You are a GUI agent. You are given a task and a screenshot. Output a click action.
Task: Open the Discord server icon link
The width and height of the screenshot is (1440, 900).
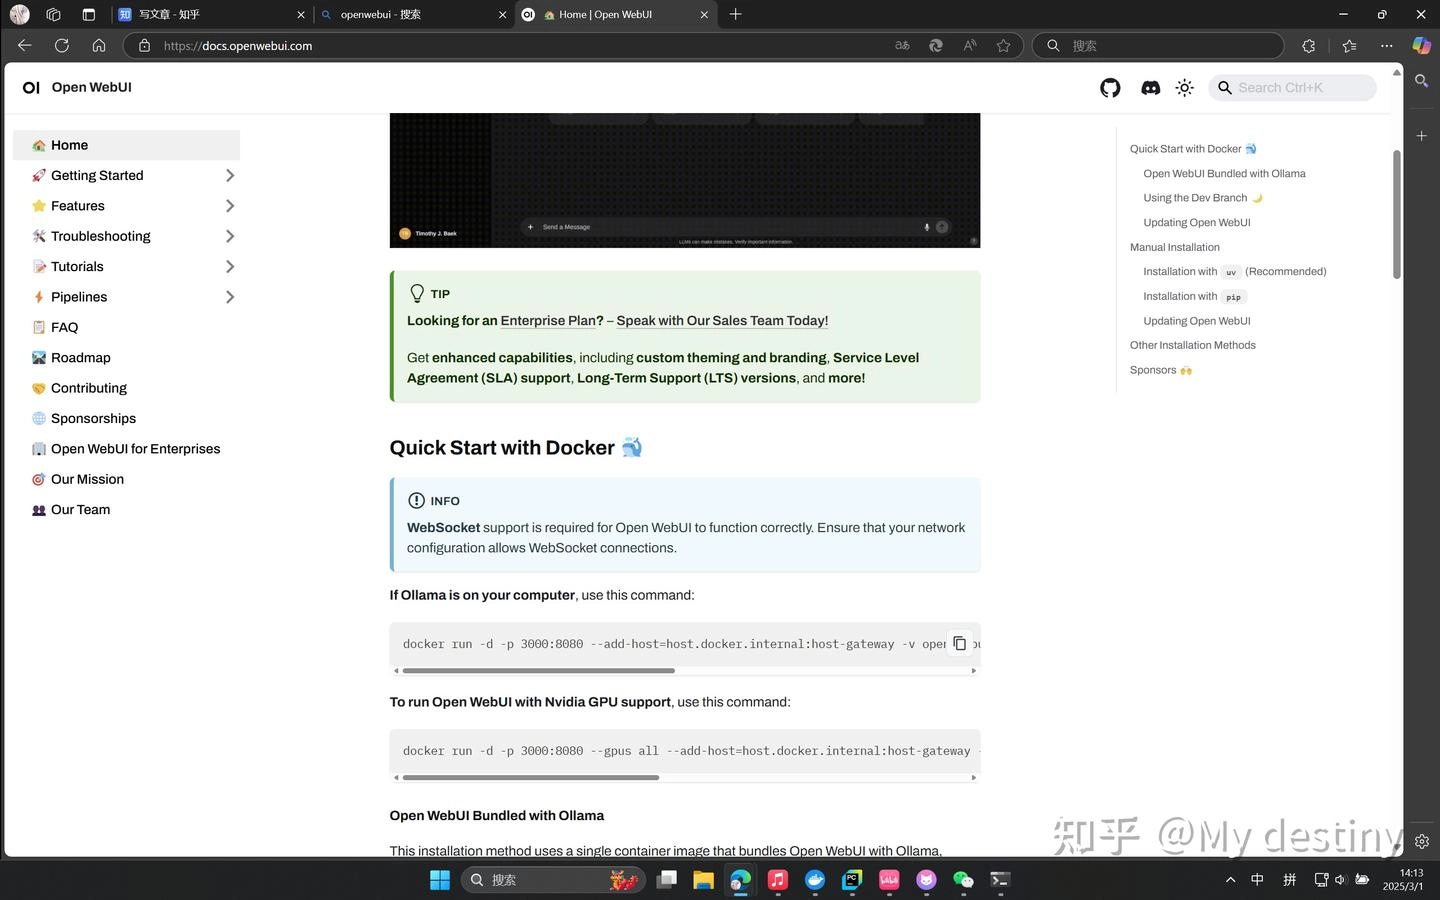tap(1150, 88)
